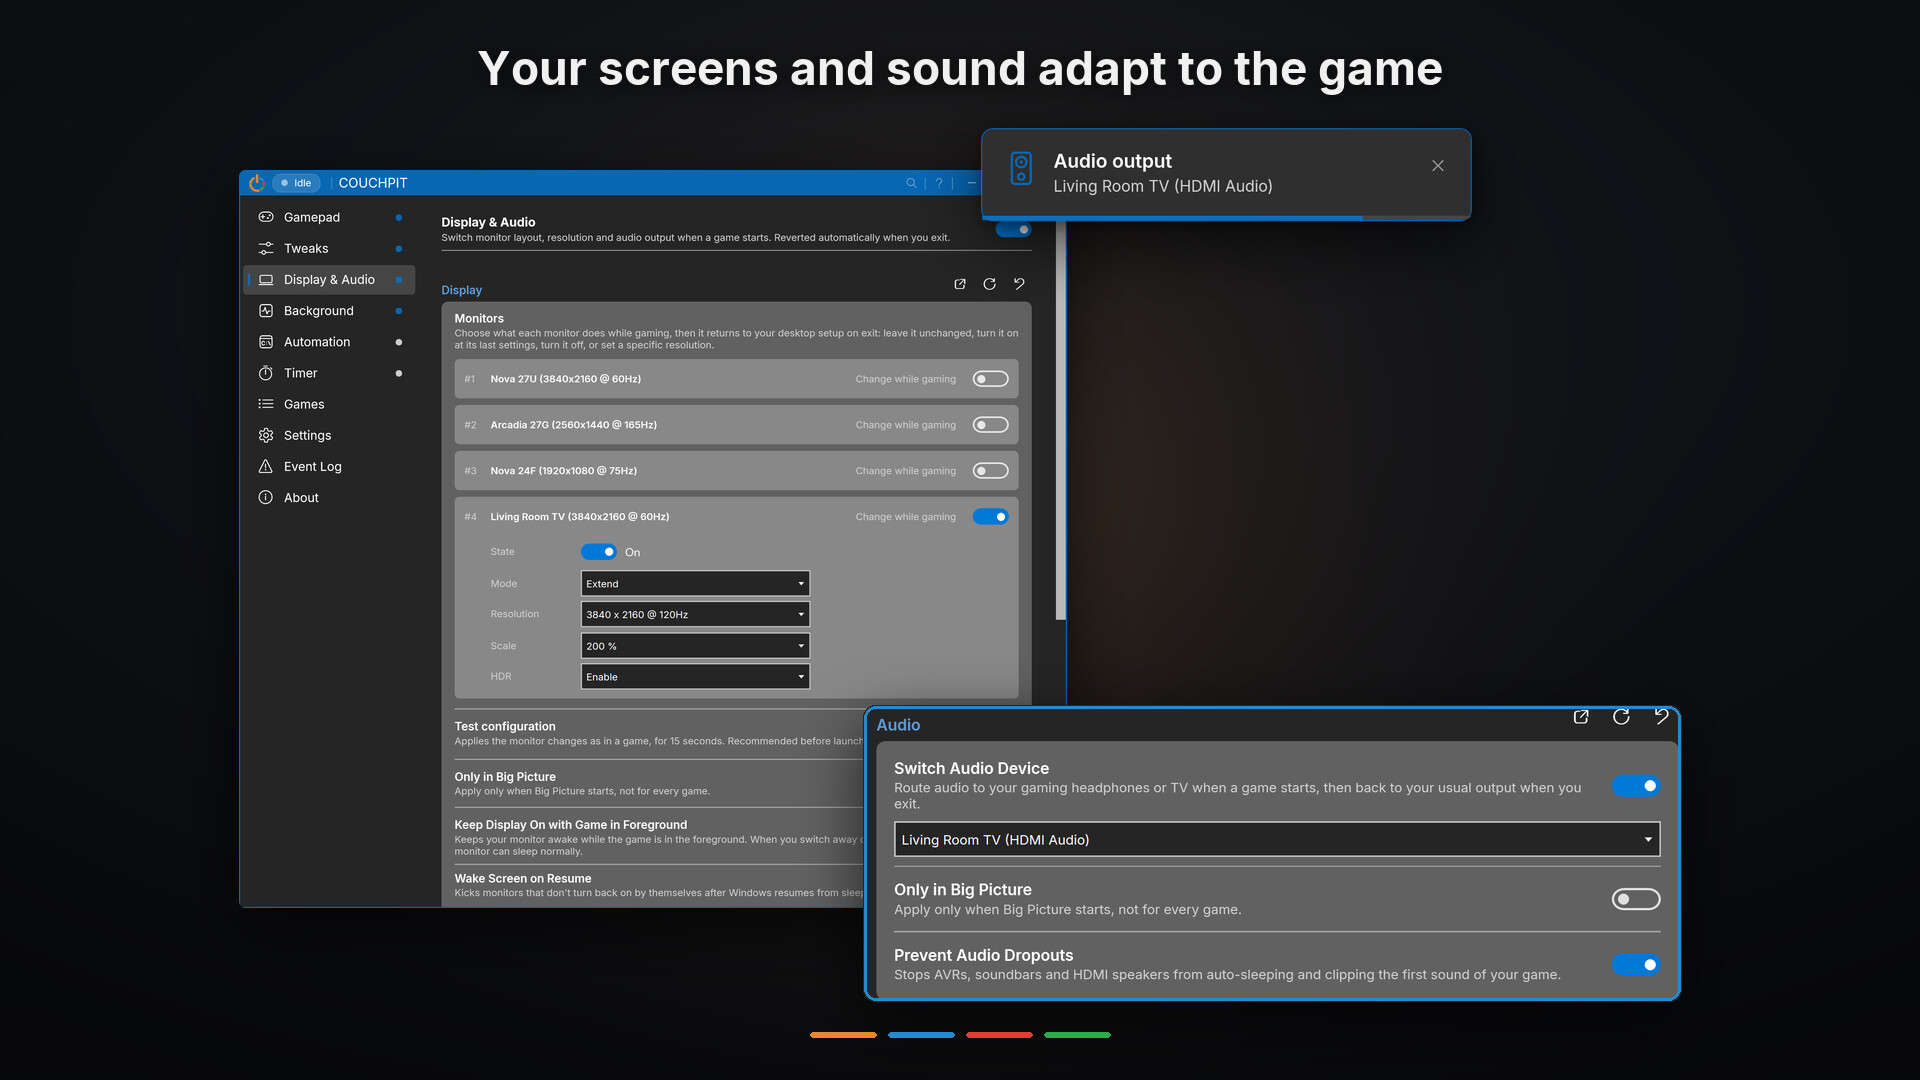
Task: Click the Automation sidebar icon
Action: coord(266,342)
